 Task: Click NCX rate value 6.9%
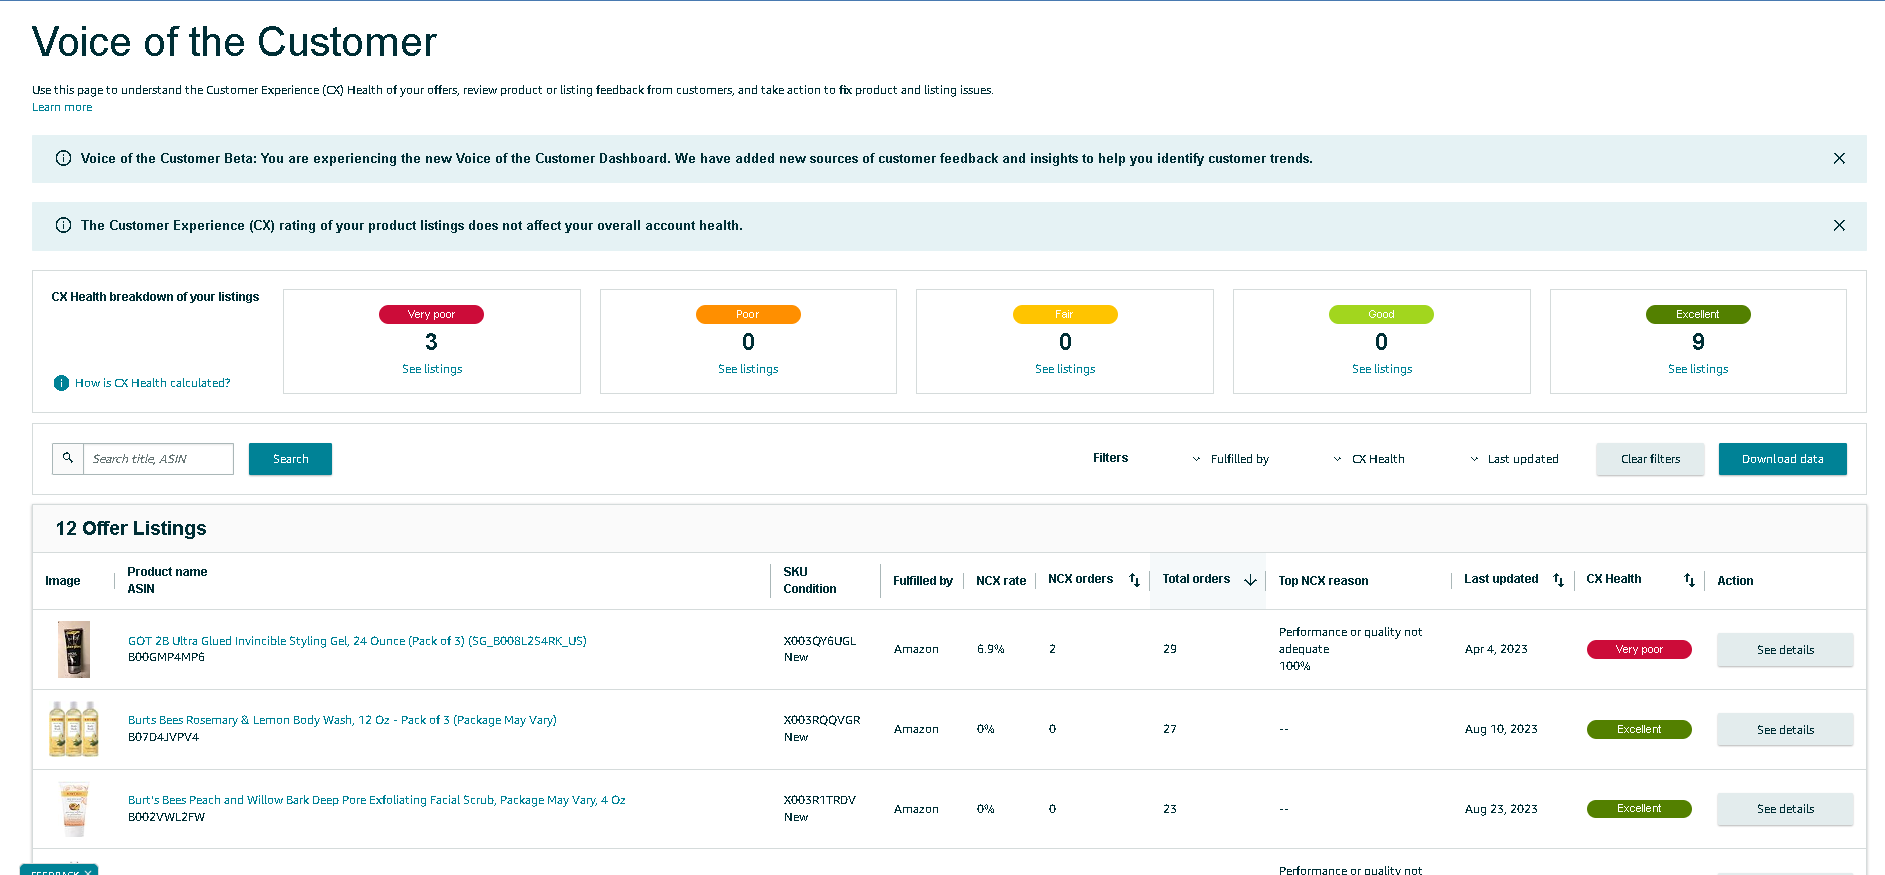tap(991, 649)
